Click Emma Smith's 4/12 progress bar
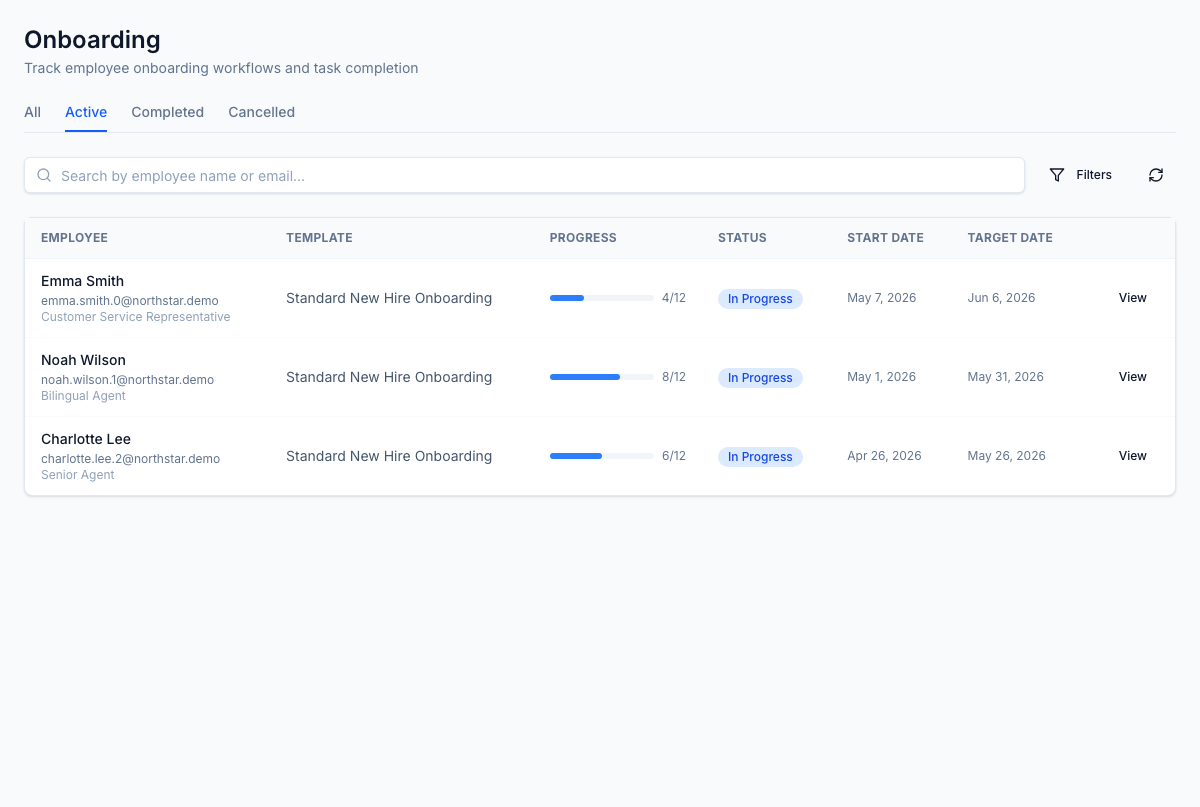 [x=602, y=298]
